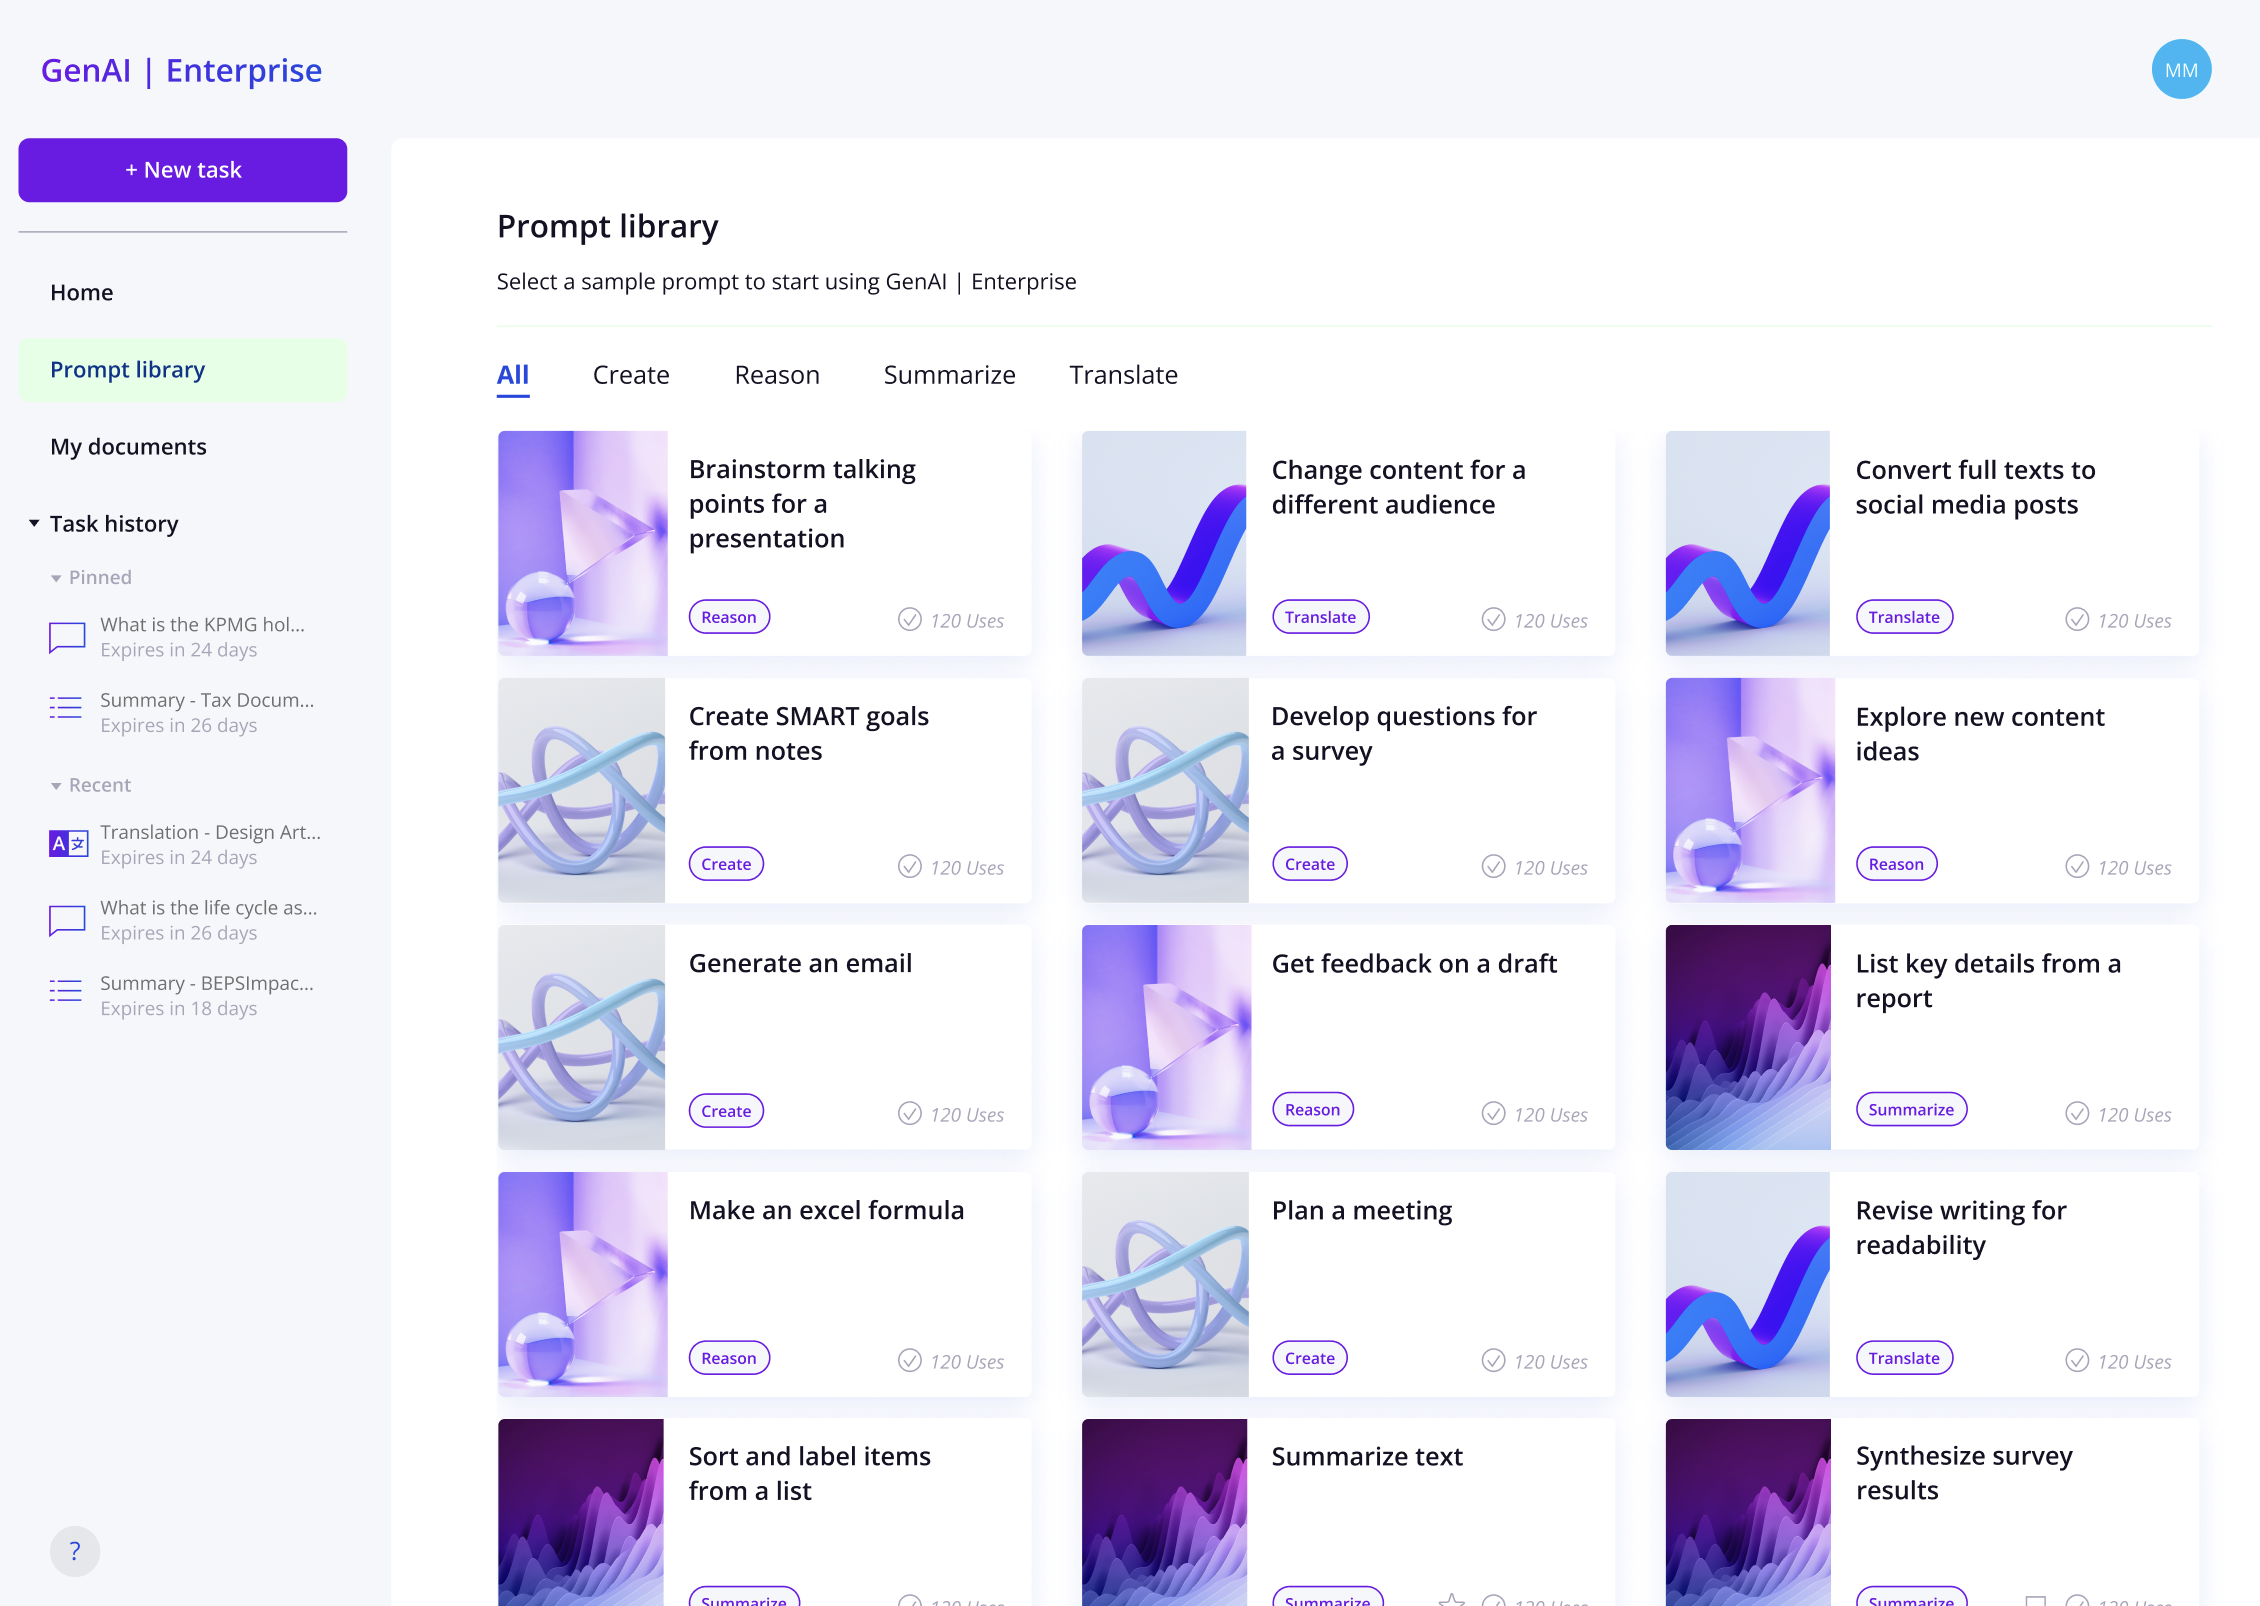2260x1606 pixels.
Task: Click the Summary BEPSImpact list icon
Action: coord(66,991)
